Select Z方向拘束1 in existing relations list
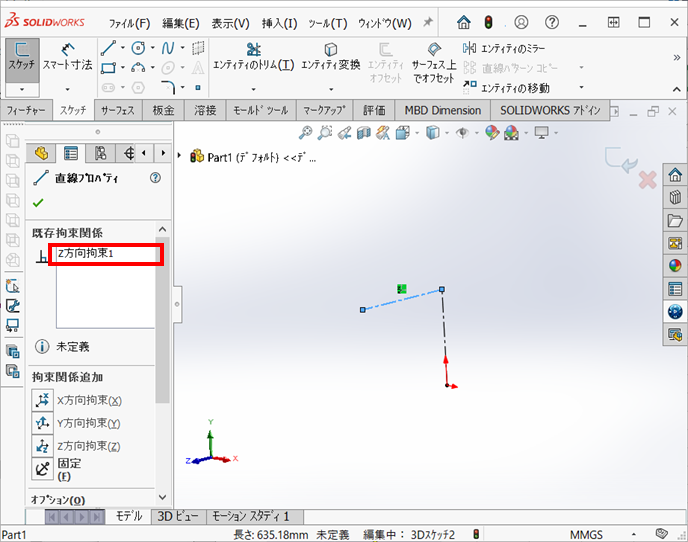 [x=104, y=254]
